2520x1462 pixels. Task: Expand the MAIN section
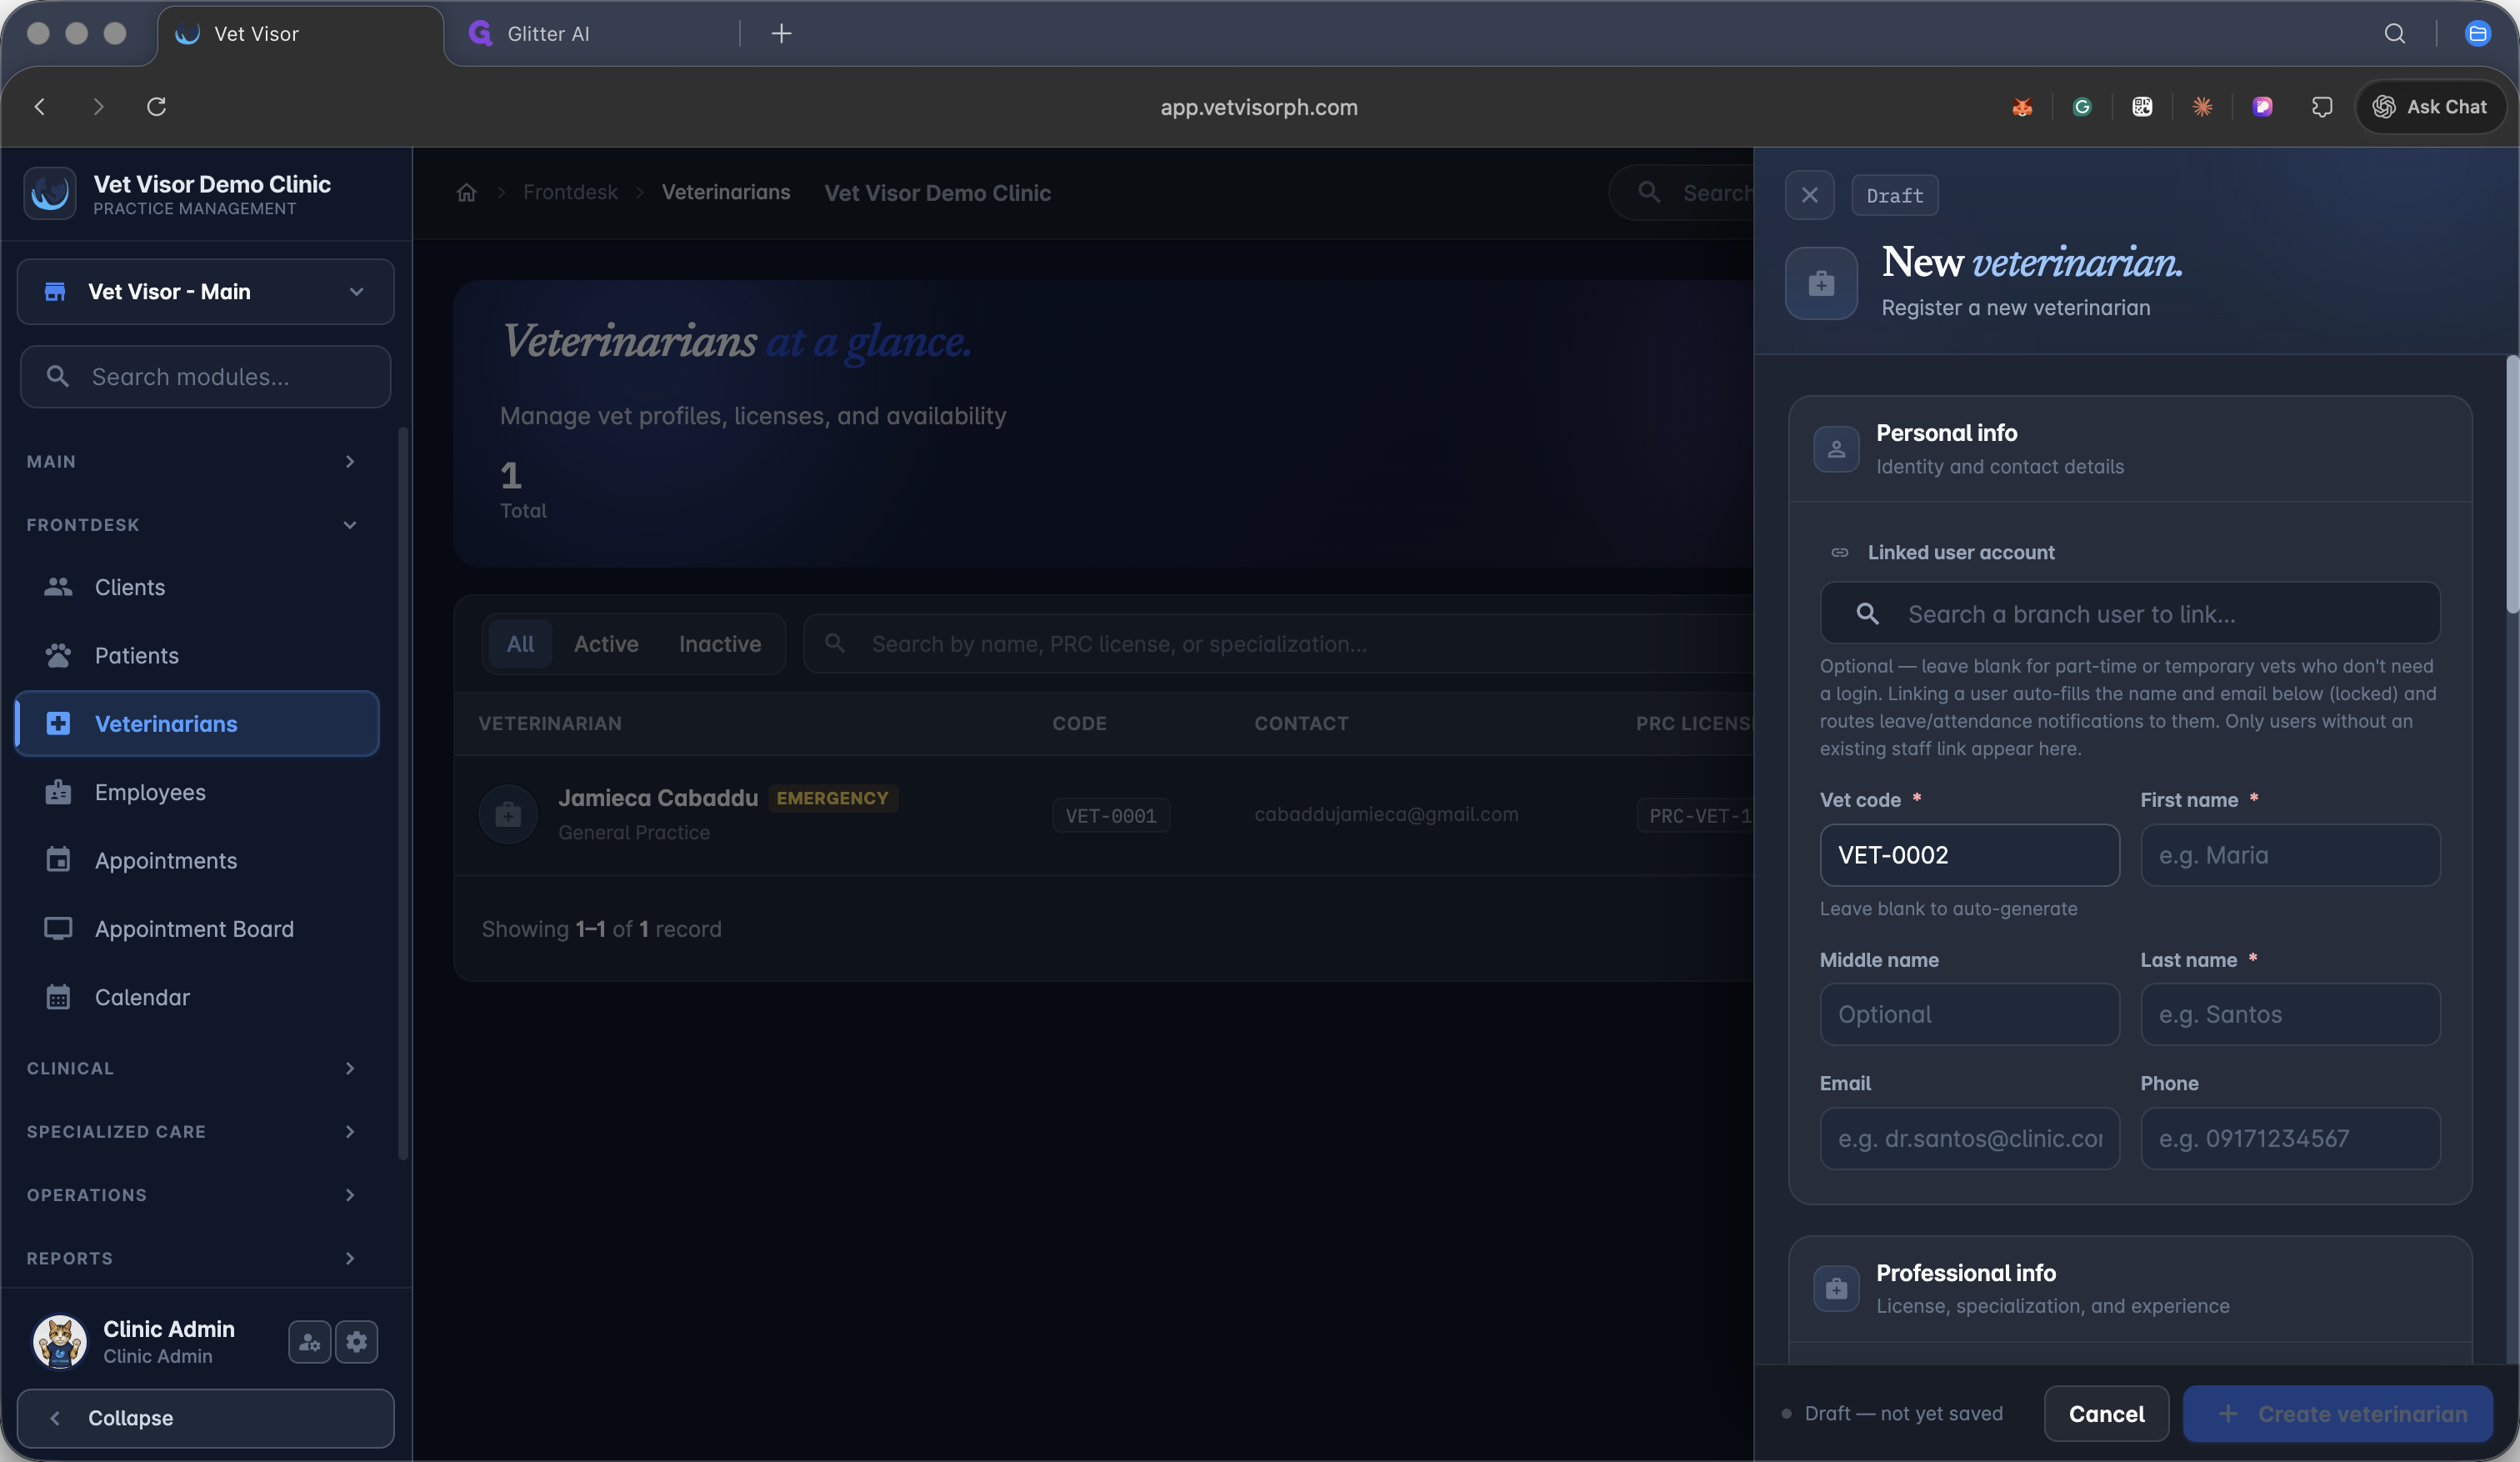(192, 461)
